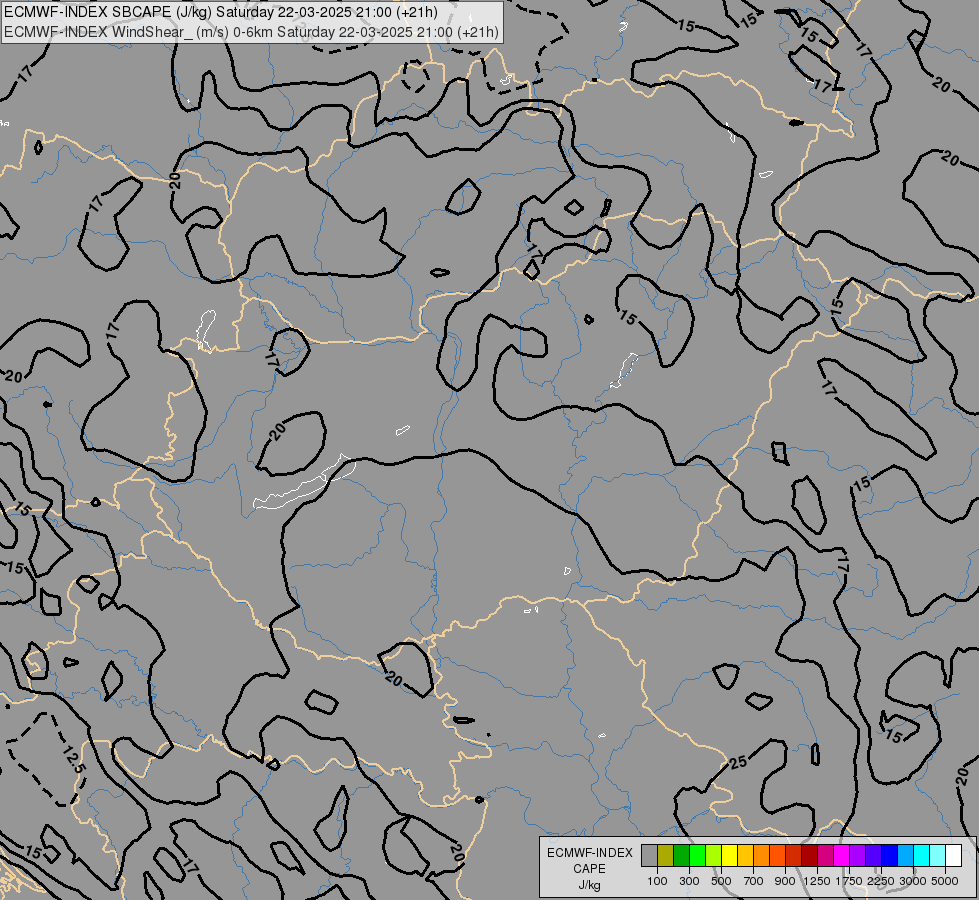Click the J/kg unit label in legend
Image resolution: width=979 pixels, height=900 pixels.
tap(589, 885)
